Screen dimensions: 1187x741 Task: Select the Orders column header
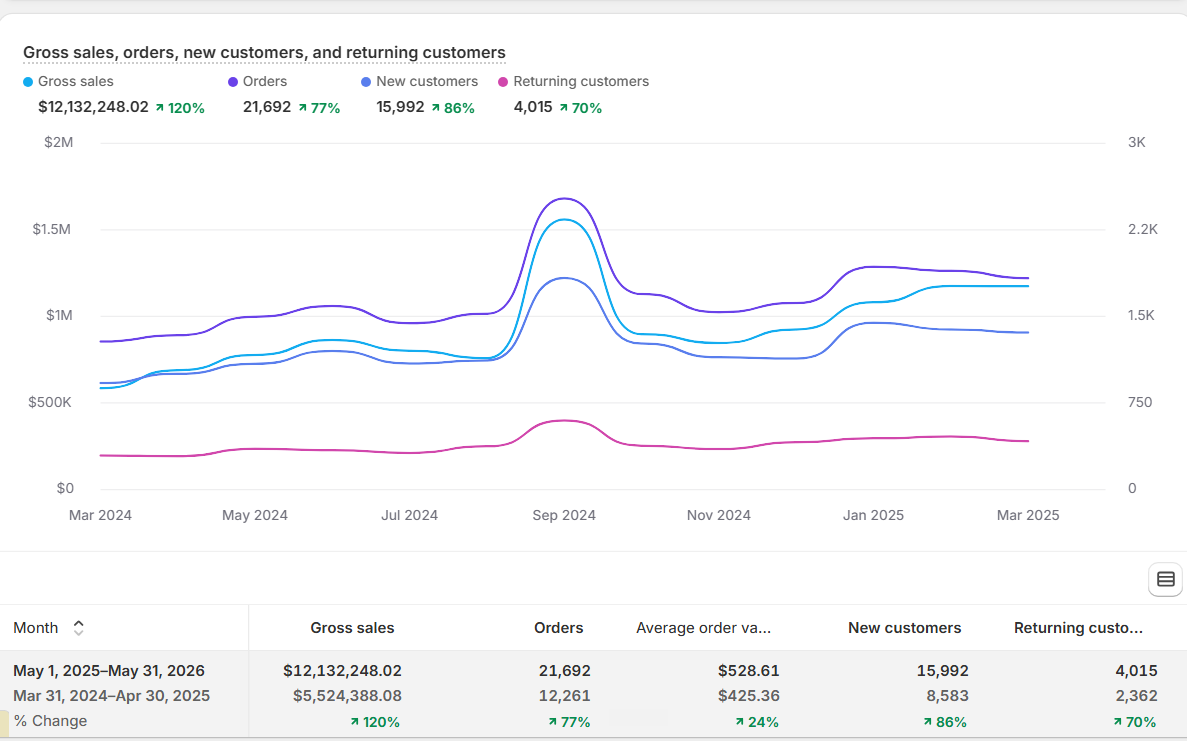coord(559,627)
